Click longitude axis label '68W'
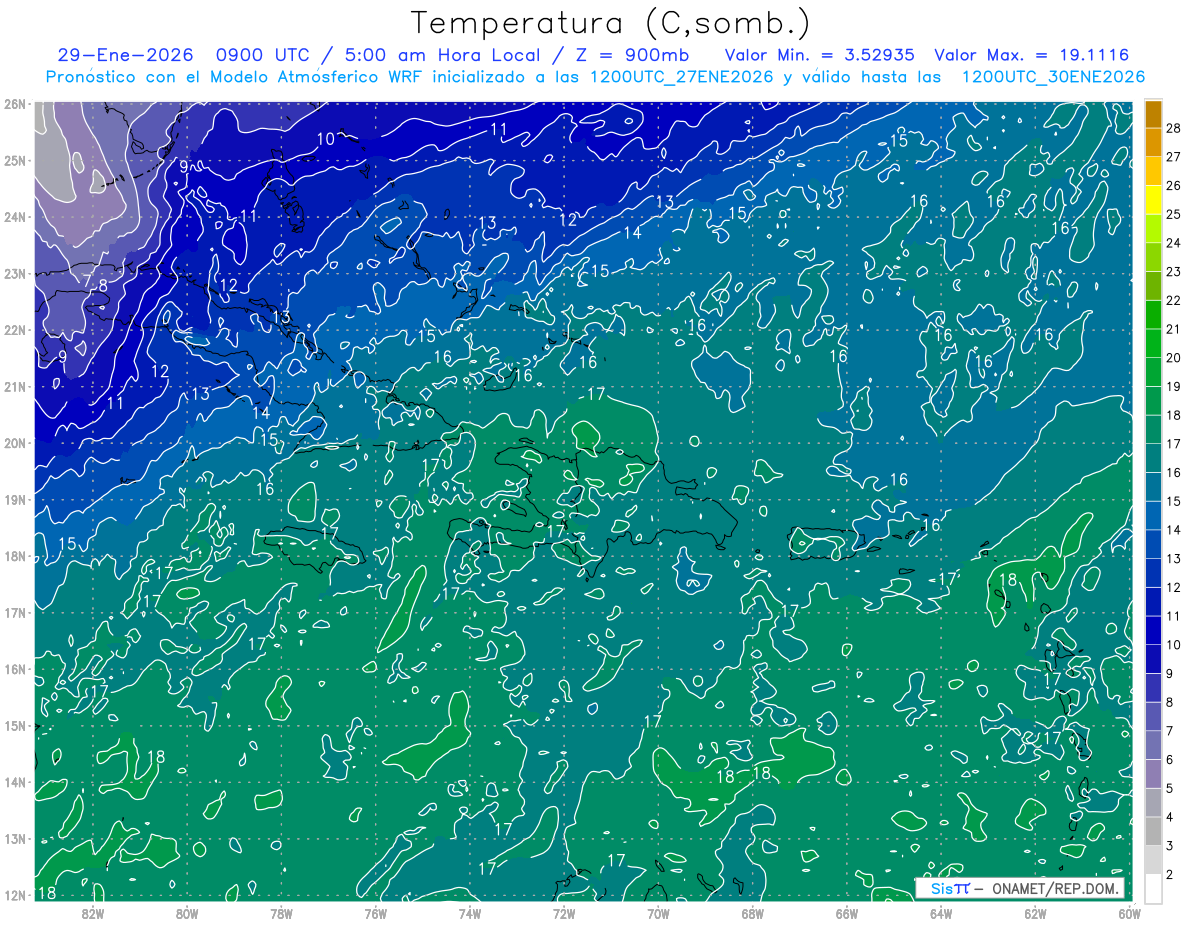Image resolution: width=1200 pixels, height=927 pixels. 752,912
